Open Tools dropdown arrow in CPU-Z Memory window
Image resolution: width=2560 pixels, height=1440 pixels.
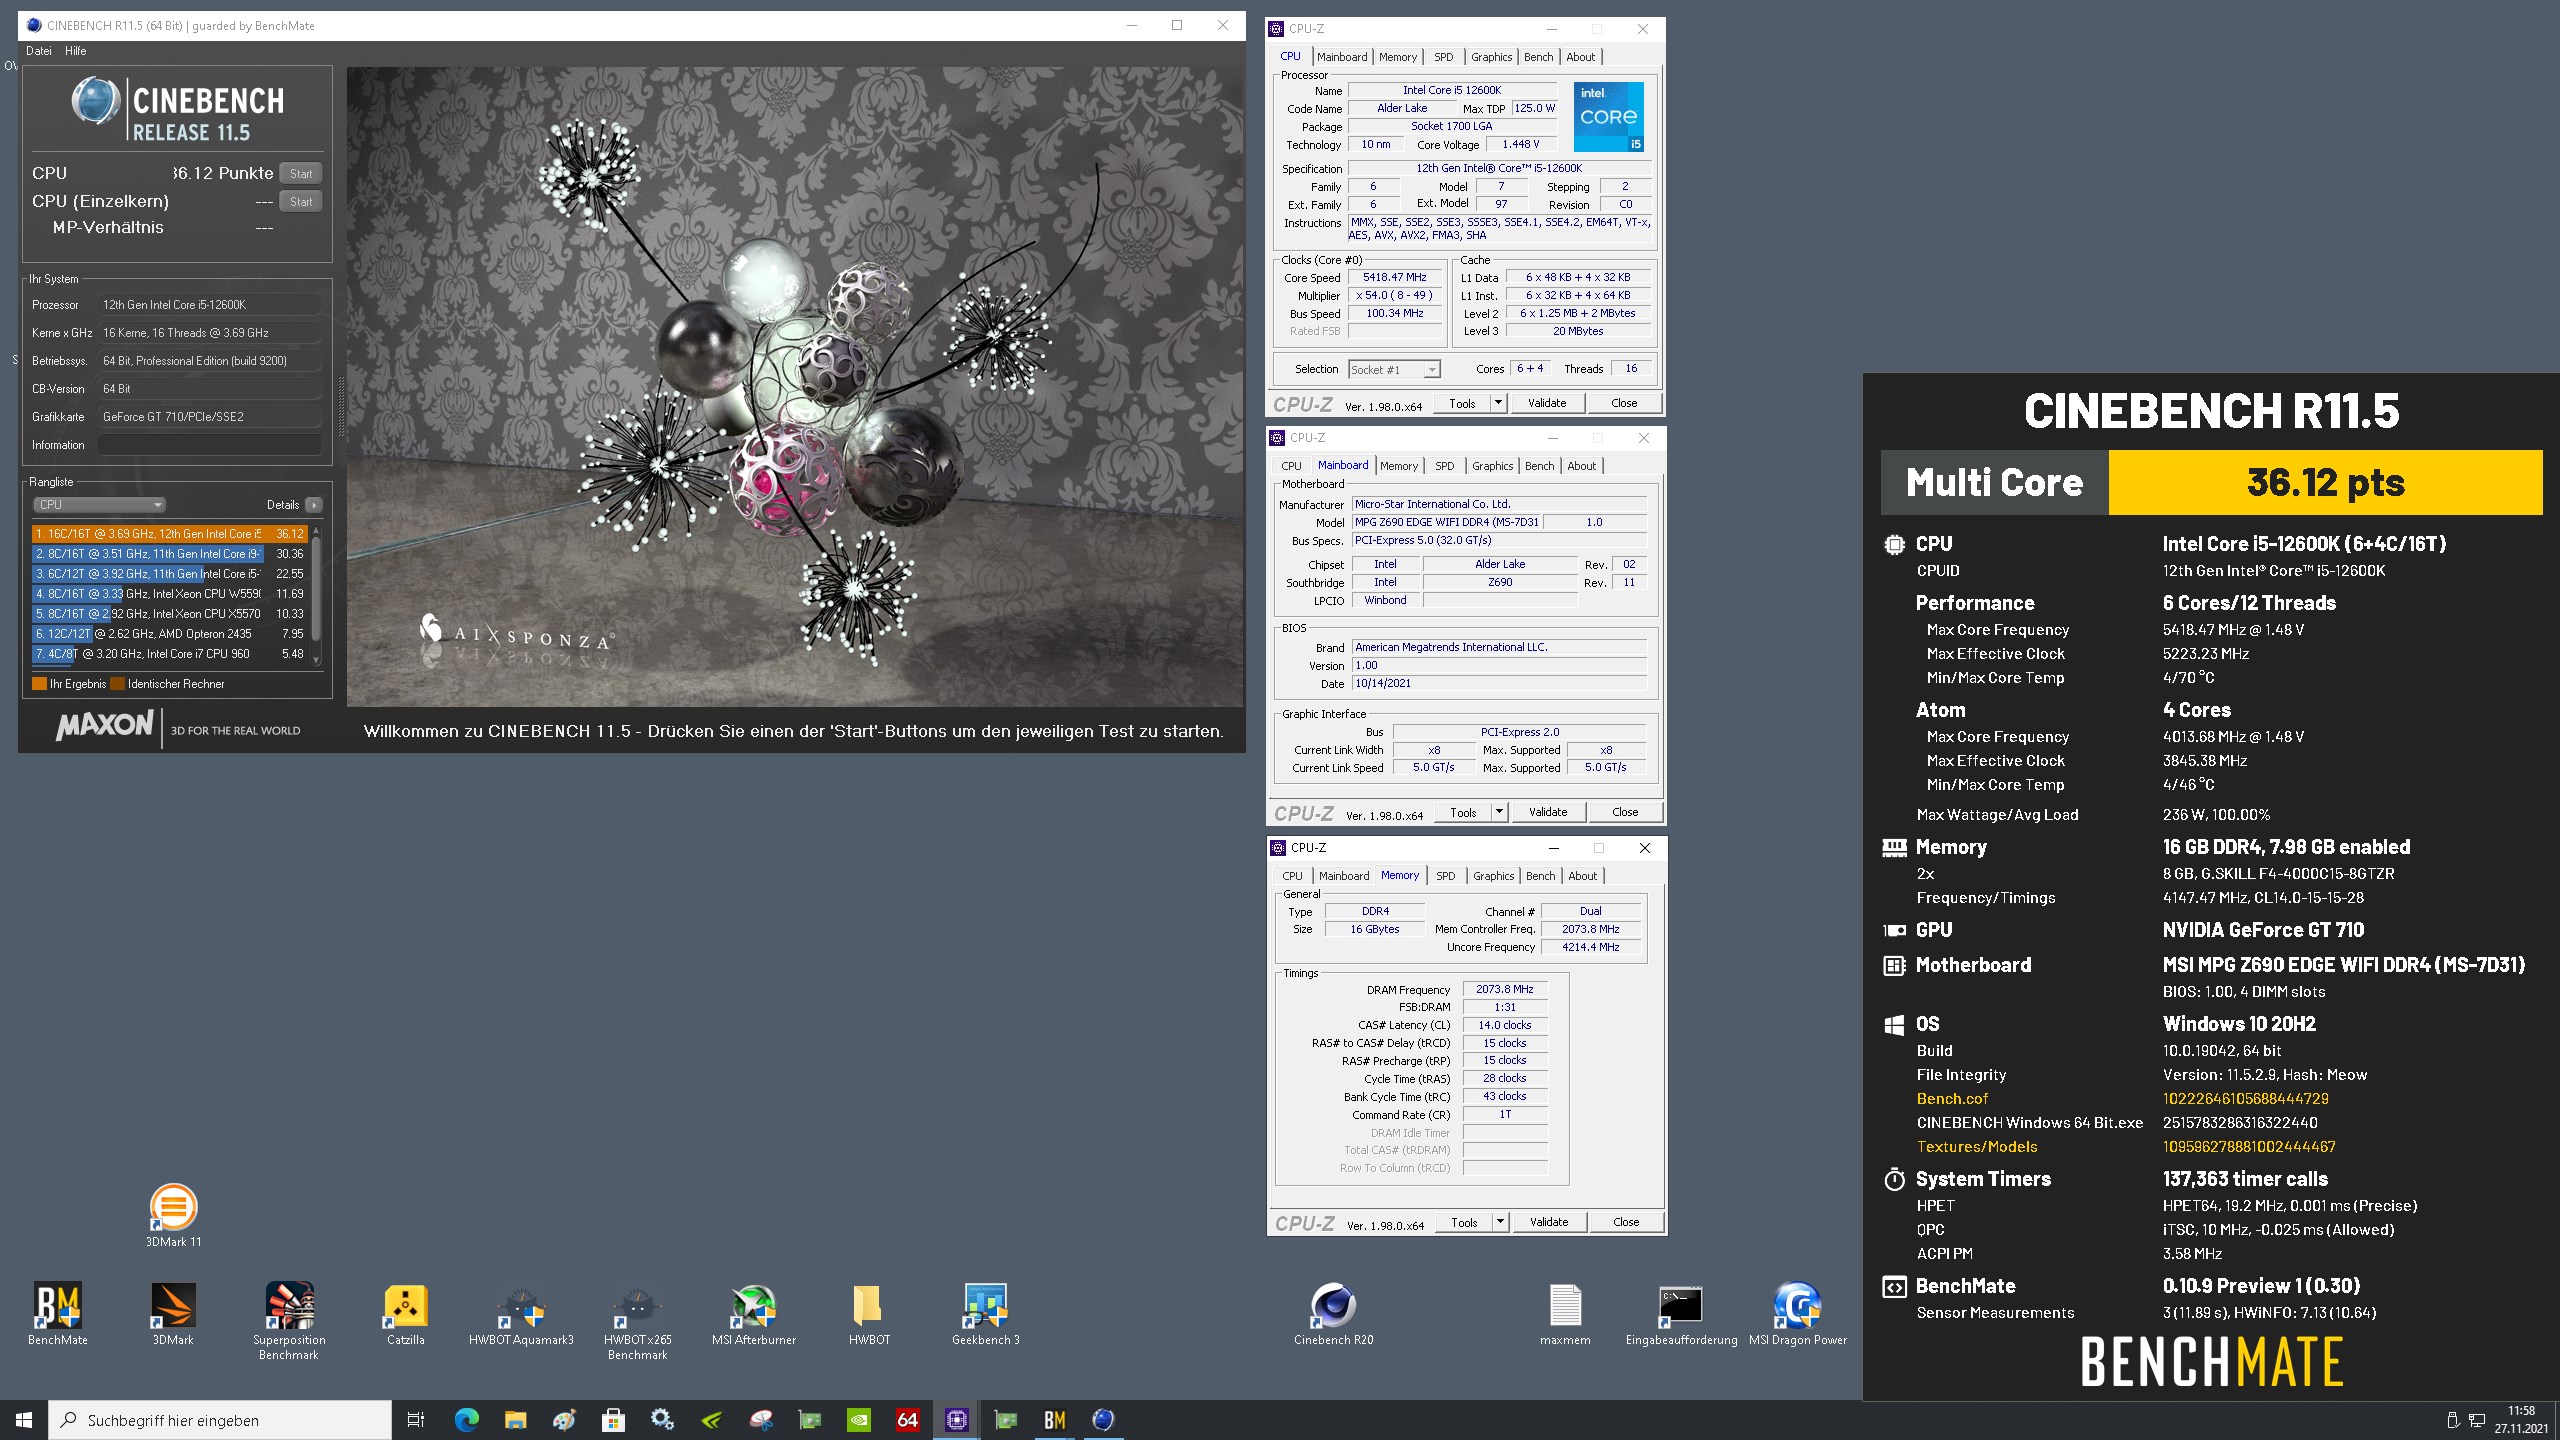click(x=1500, y=1222)
